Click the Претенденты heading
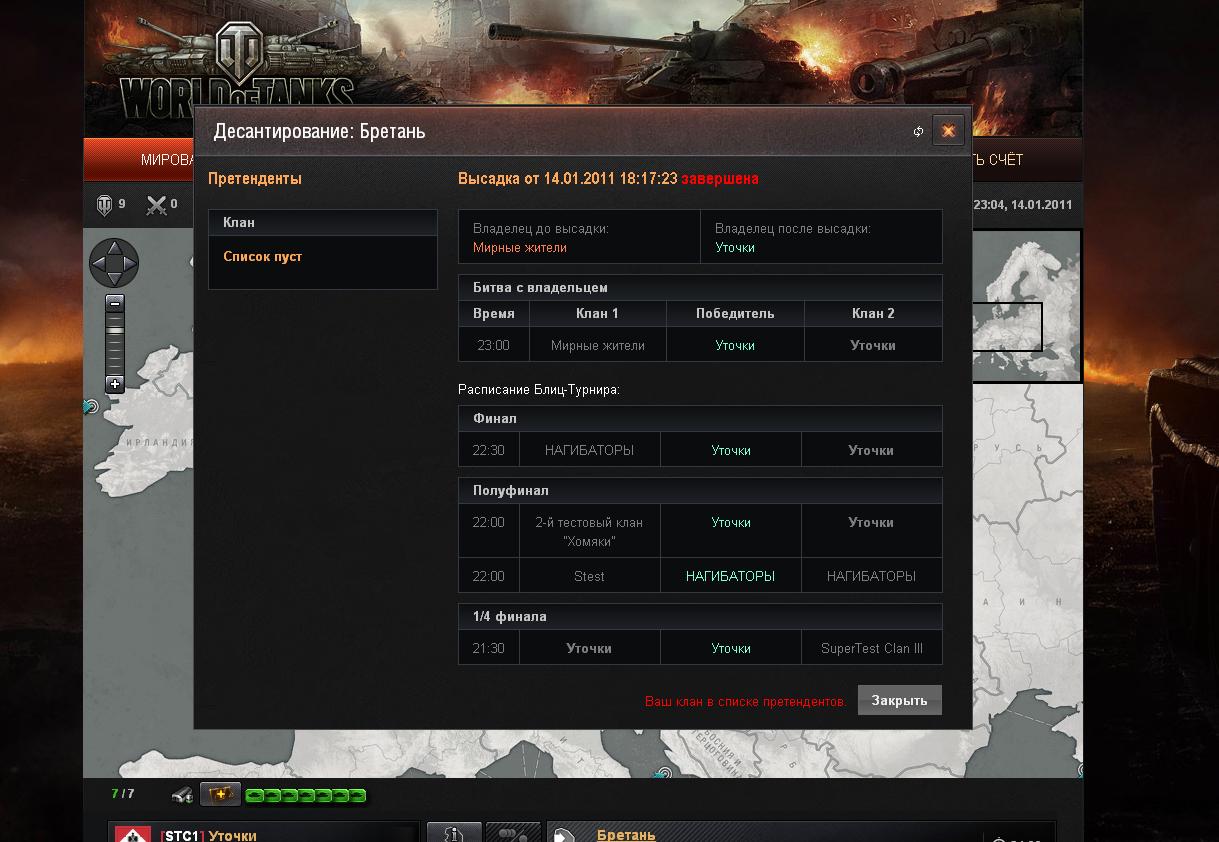The image size is (1219, 842). [x=255, y=178]
